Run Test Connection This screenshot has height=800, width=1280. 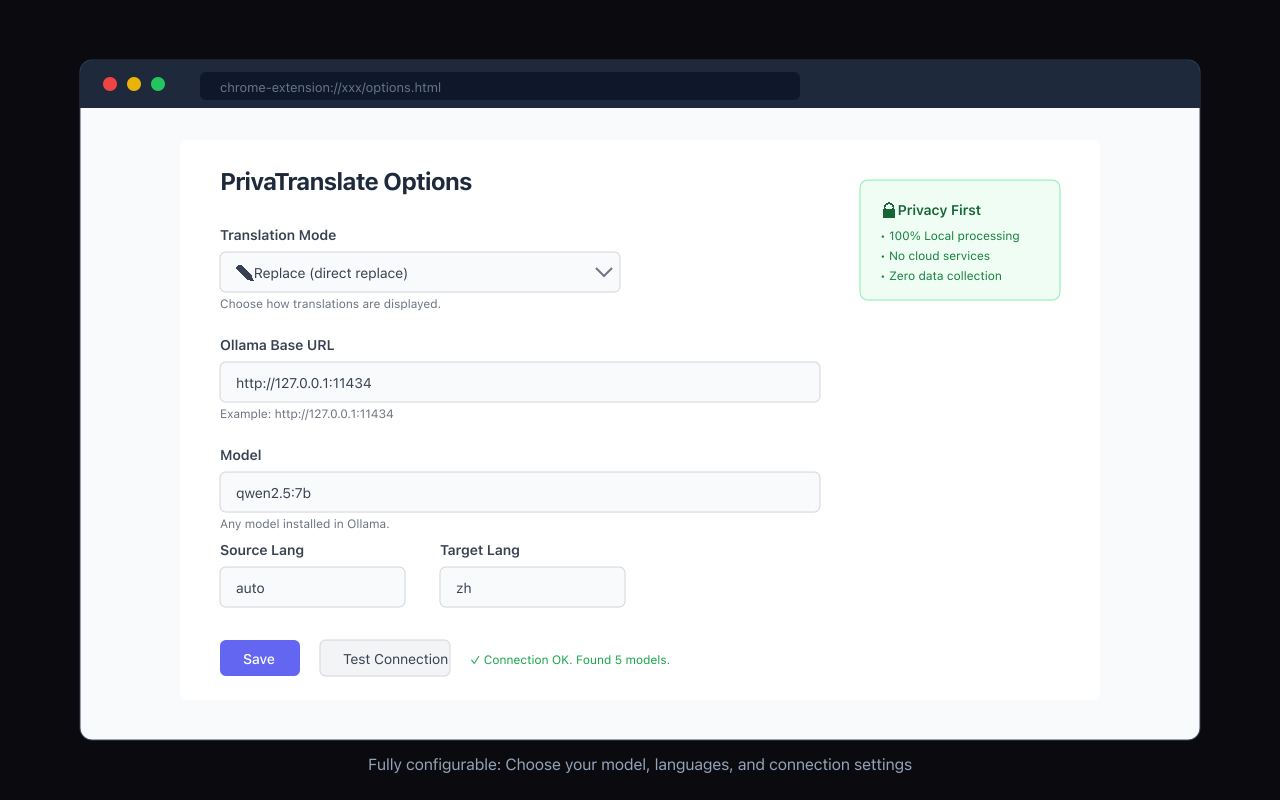click(384, 658)
